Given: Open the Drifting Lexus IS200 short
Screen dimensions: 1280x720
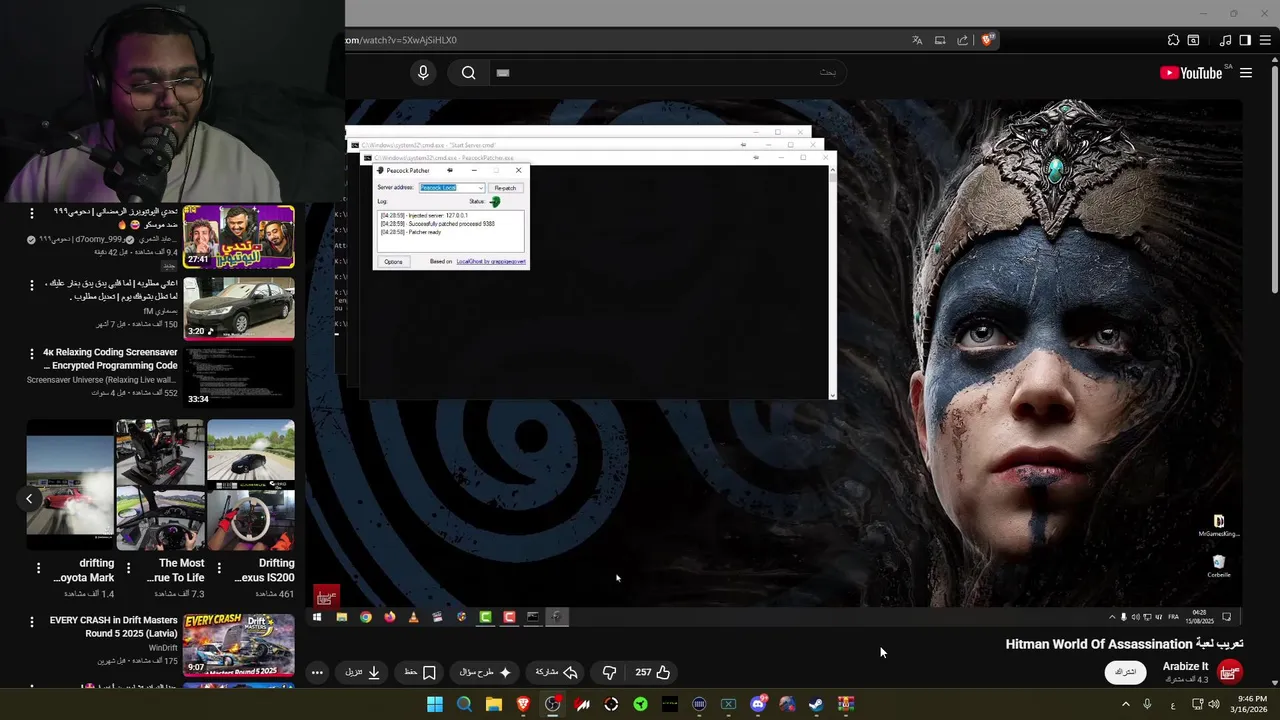Looking at the screenshot, I should pos(251,485).
